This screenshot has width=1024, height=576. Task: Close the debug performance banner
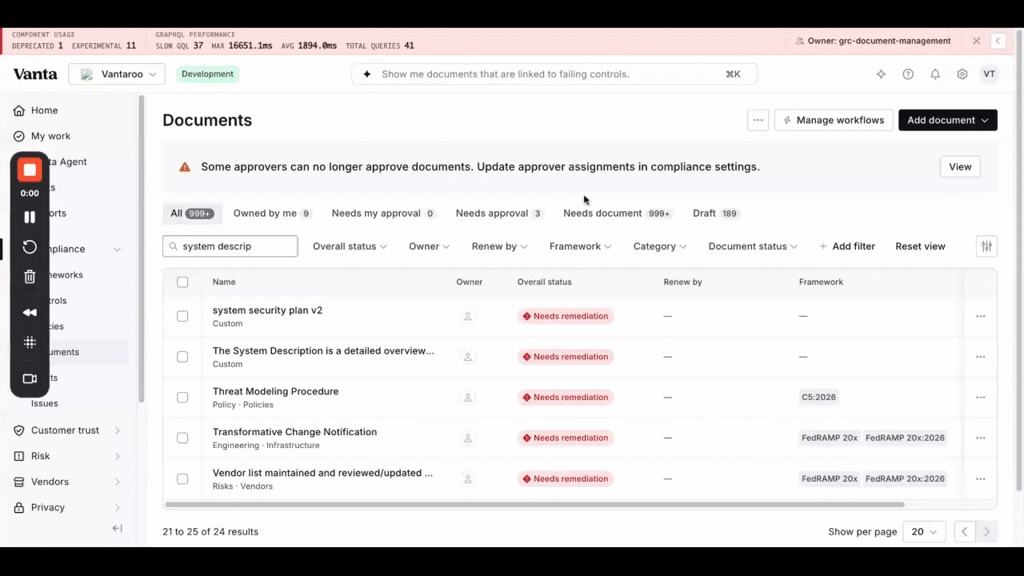click(x=976, y=41)
